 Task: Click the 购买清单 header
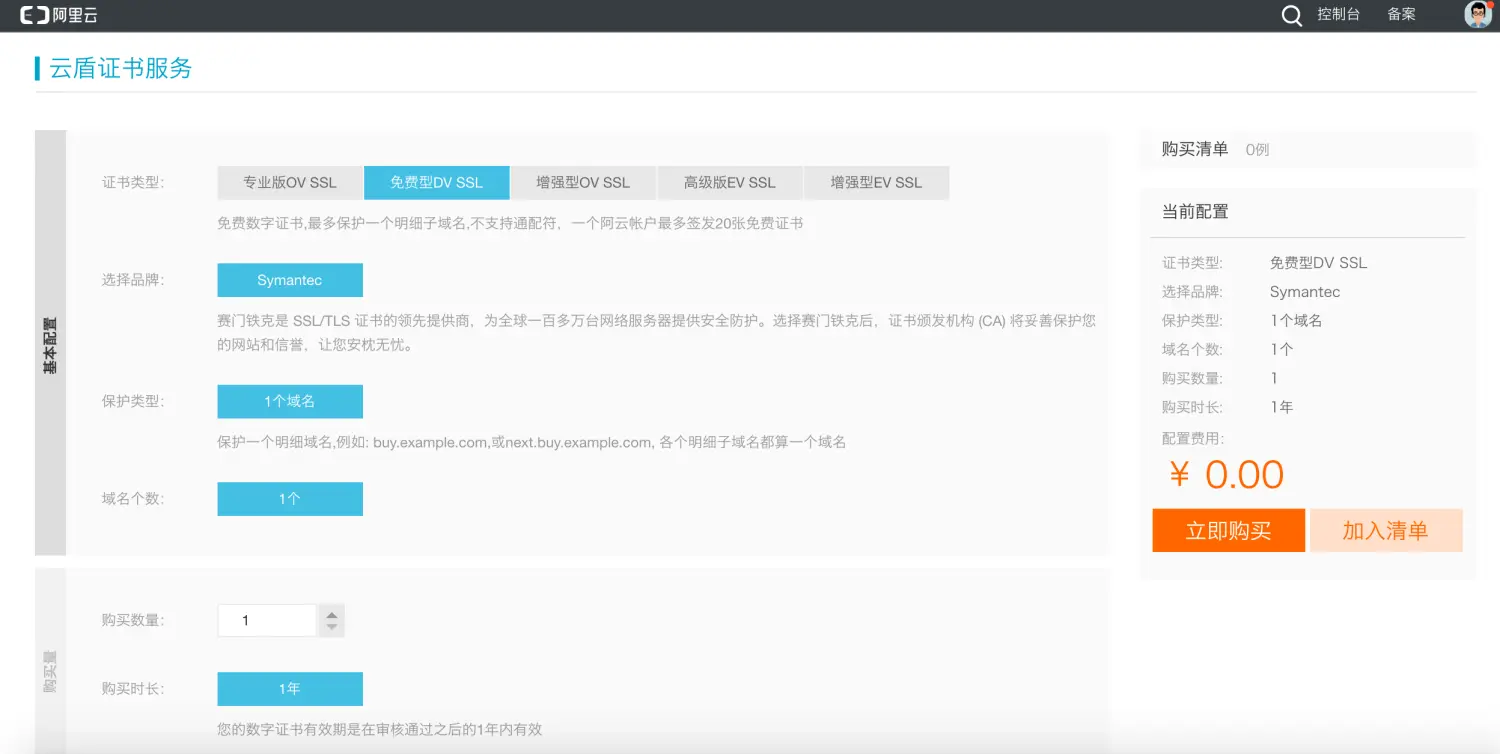click(x=1195, y=149)
